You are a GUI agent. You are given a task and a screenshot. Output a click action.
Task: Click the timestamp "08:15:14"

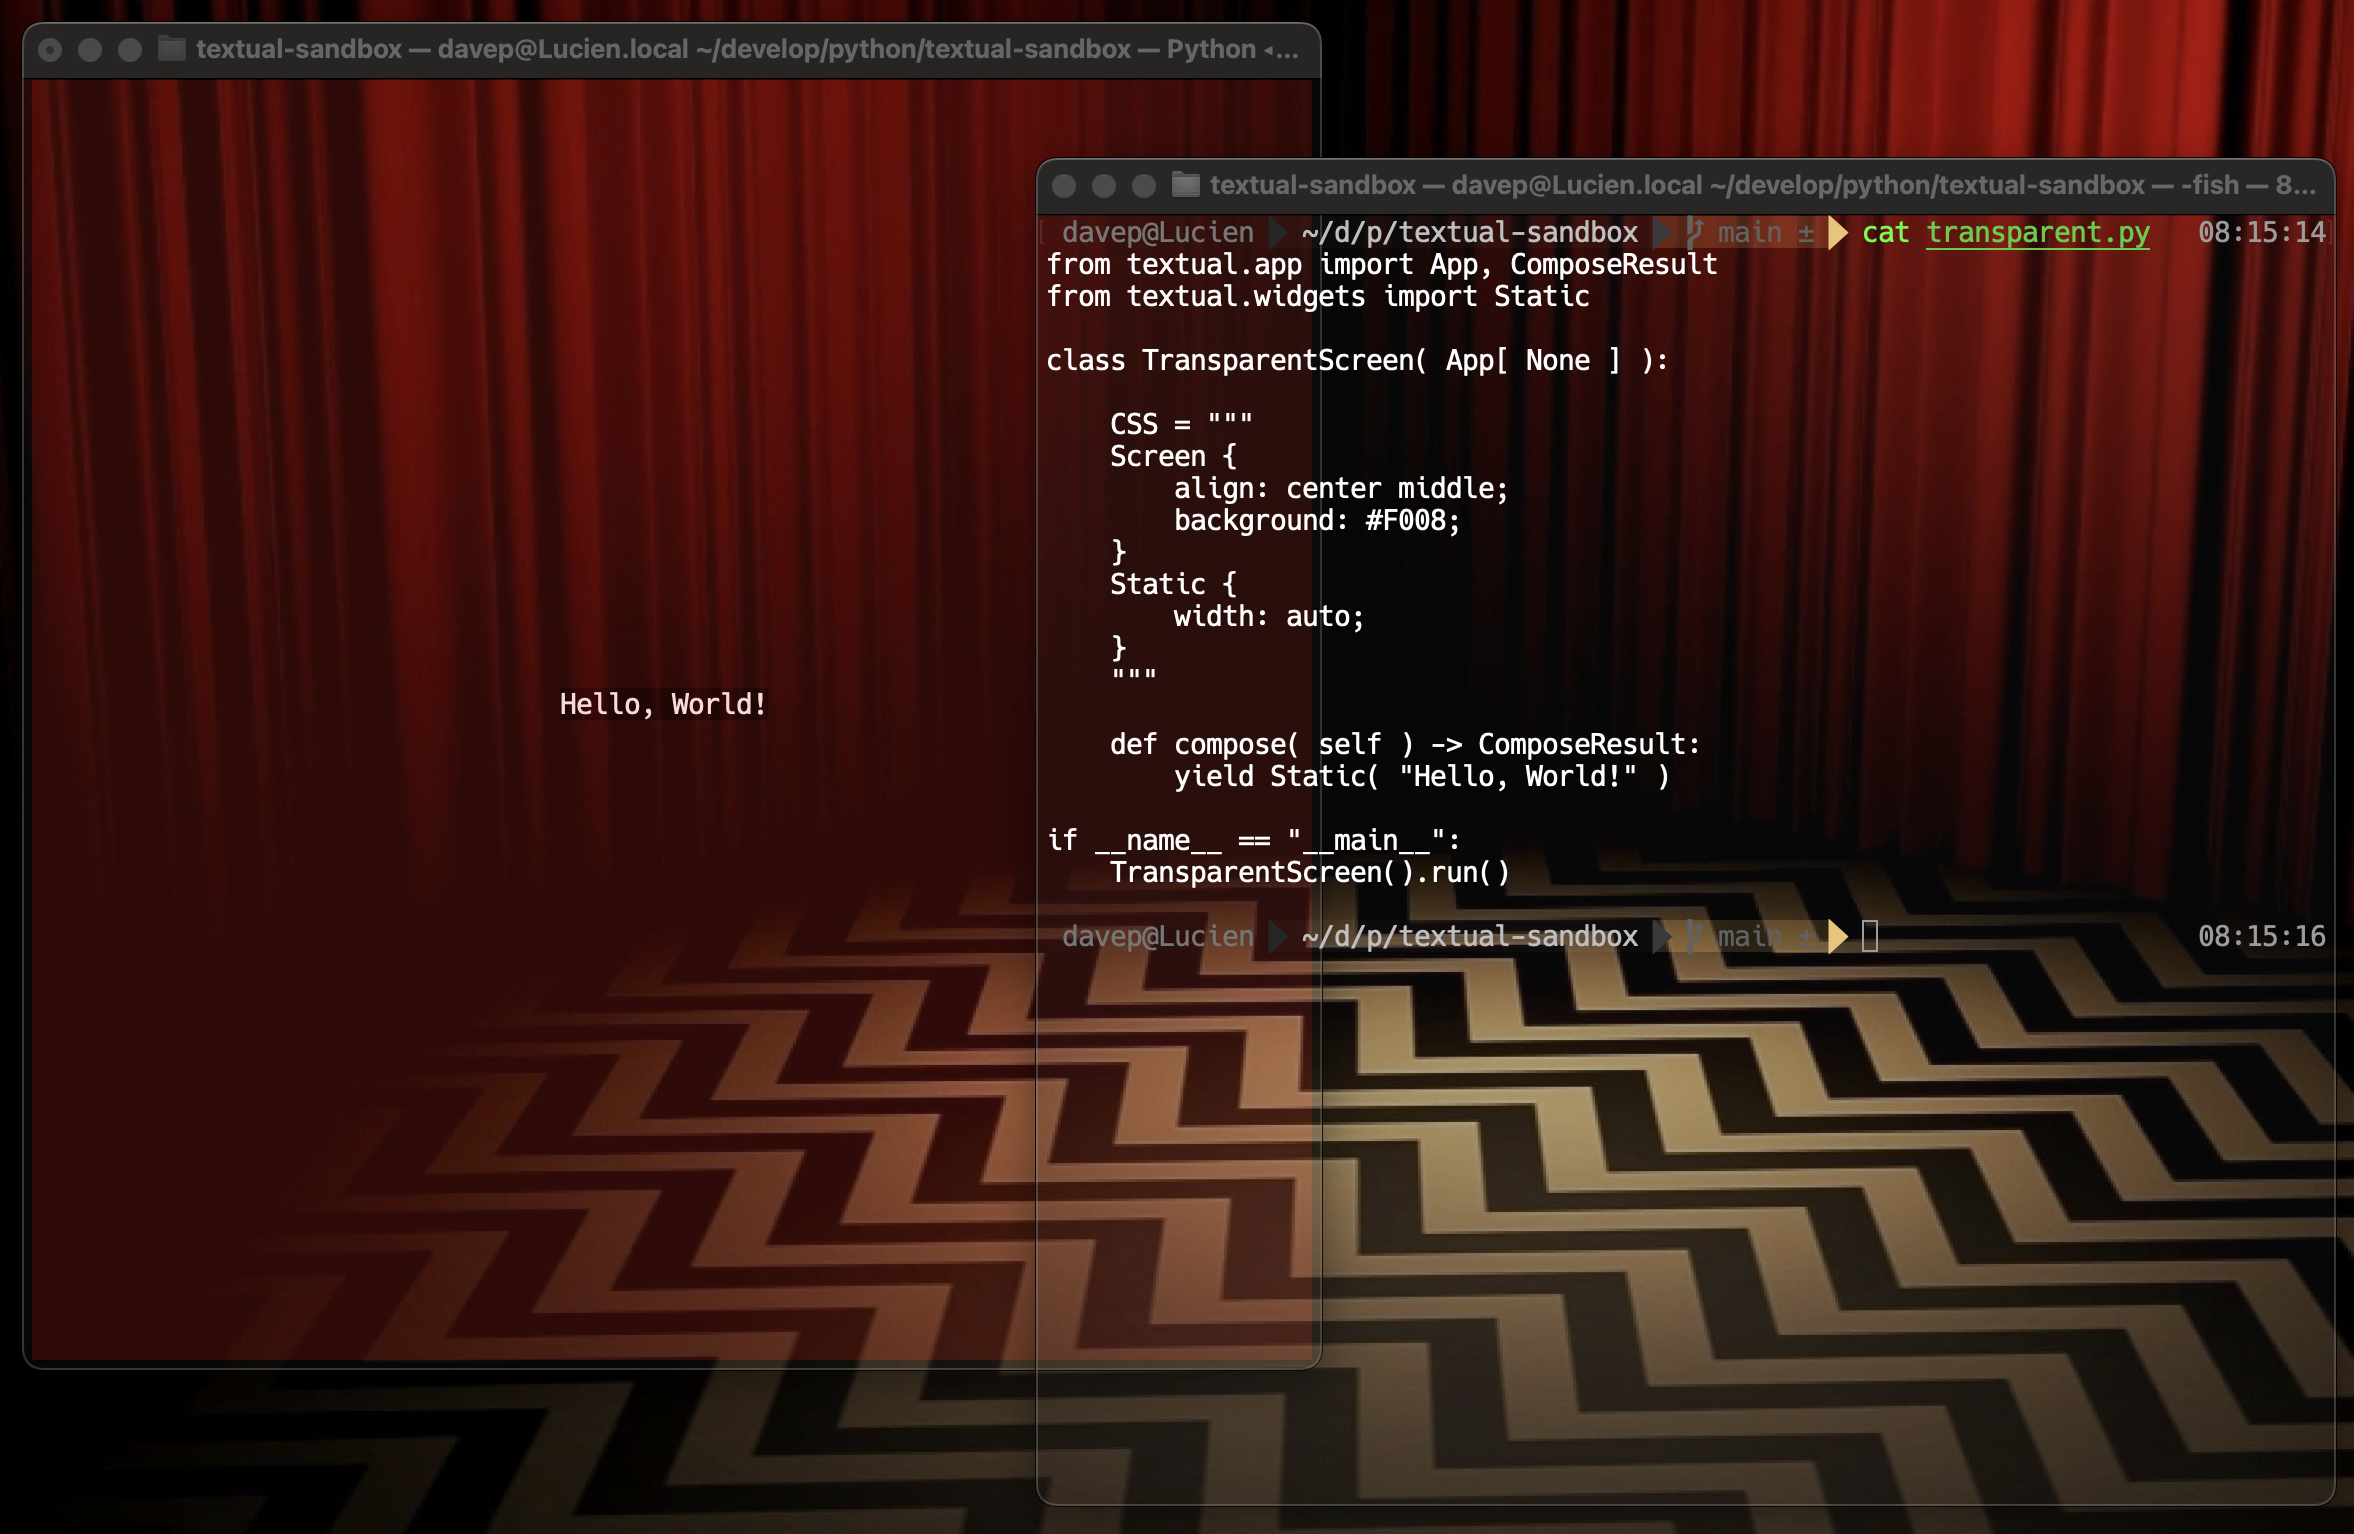click(x=2262, y=233)
